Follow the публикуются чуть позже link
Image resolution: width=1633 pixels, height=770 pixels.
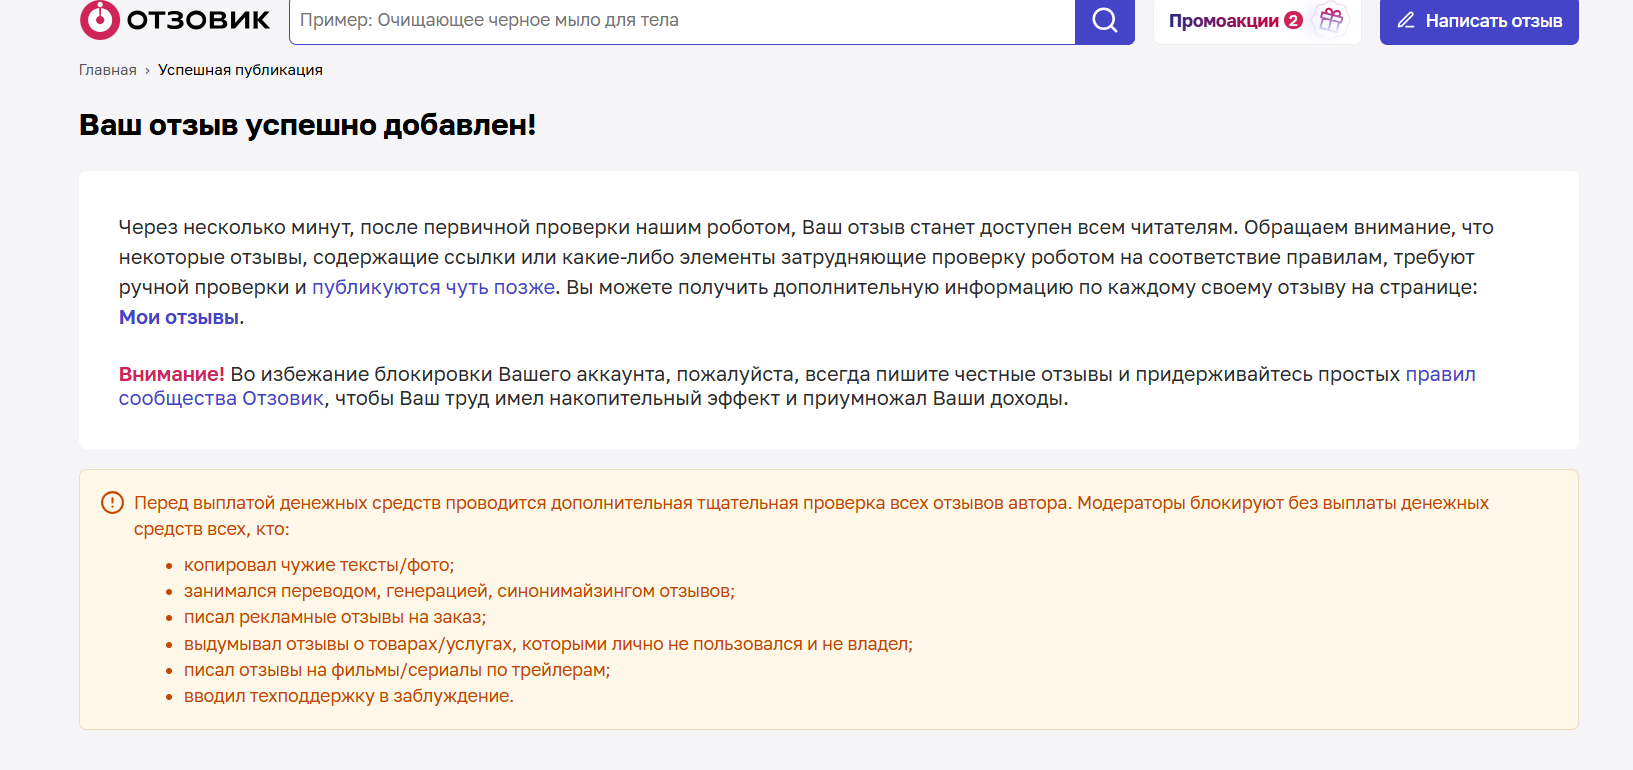pyautogui.click(x=433, y=288)
